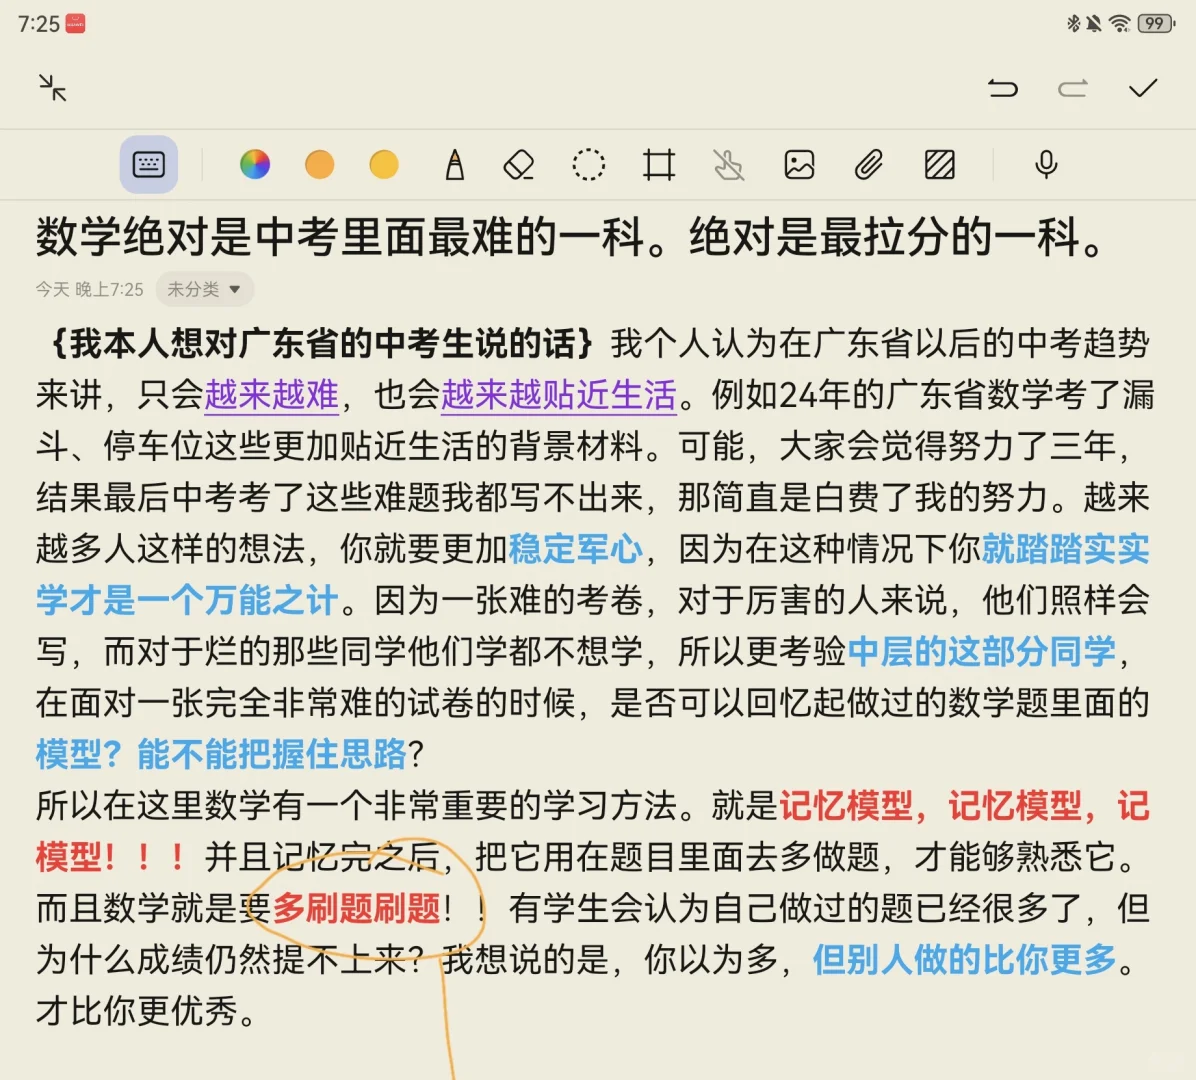Tap the timestamp 今天 晚上7:25
Screen dimensions: 1196x1080
point(89,290)
